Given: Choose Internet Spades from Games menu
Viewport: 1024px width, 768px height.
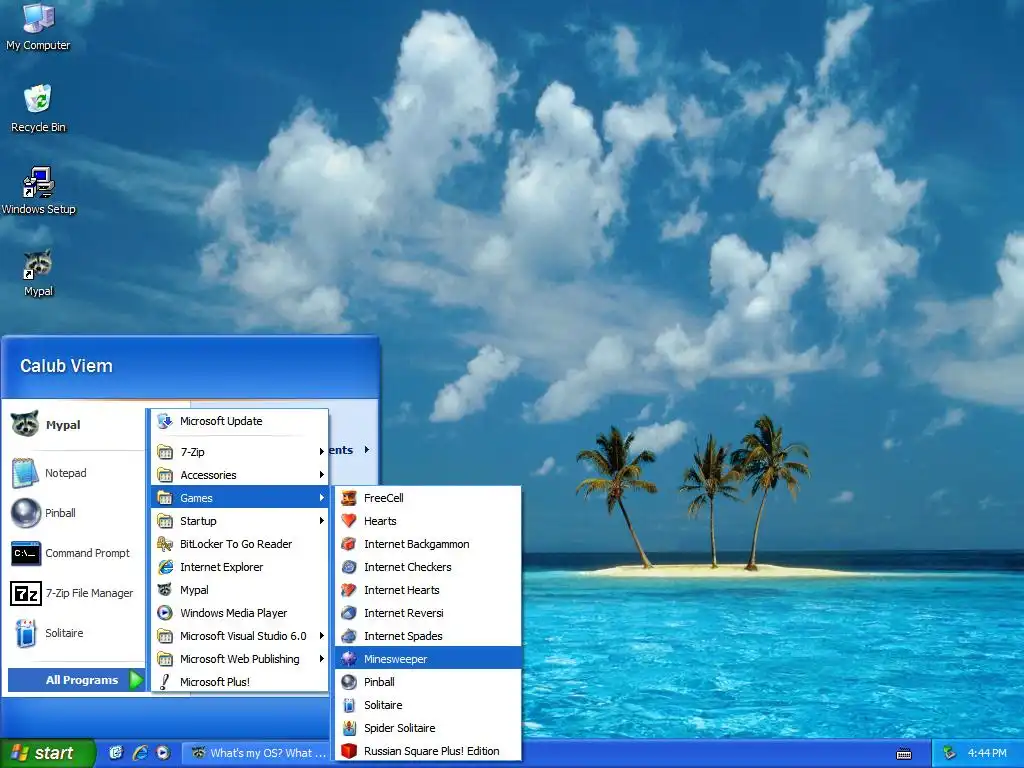Looking at the screenshot, I should point(428,635).
